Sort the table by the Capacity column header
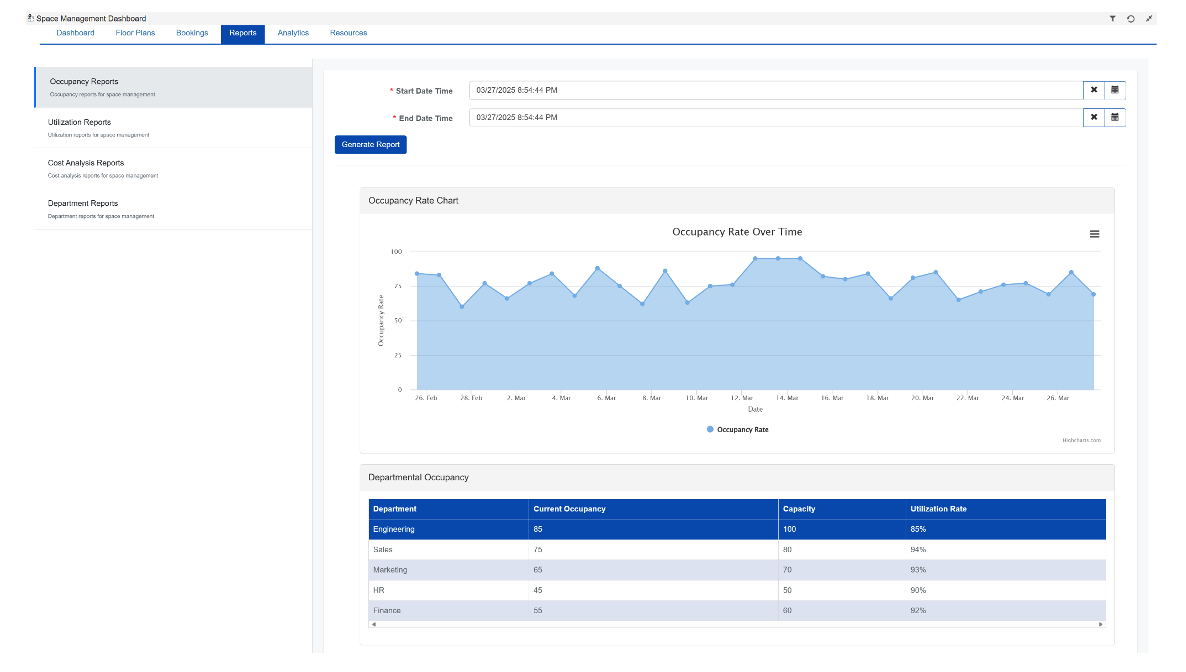This screenshot has width=1186, height=672. click(x=799, y=509)
